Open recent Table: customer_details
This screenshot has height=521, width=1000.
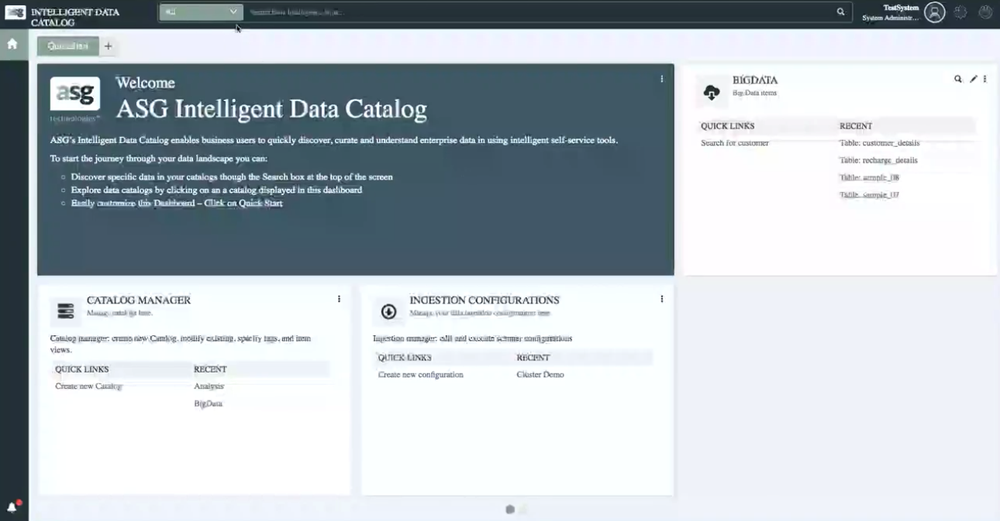point(879,143)
